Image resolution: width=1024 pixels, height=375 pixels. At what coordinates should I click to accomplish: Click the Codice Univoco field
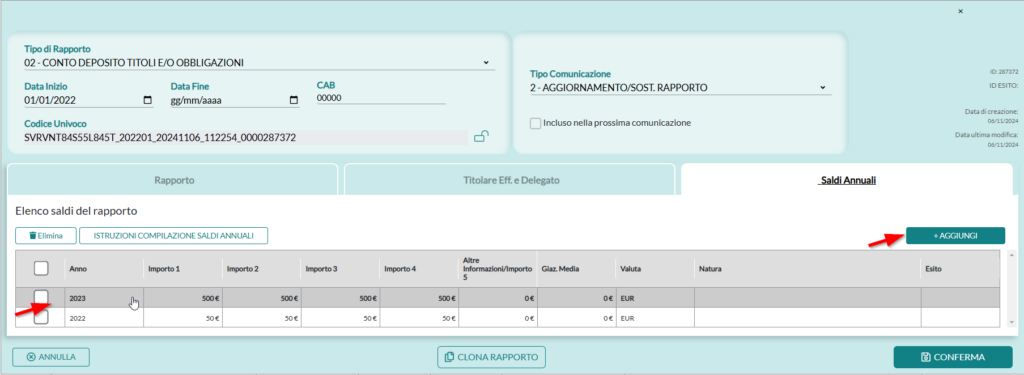point(246,138)
